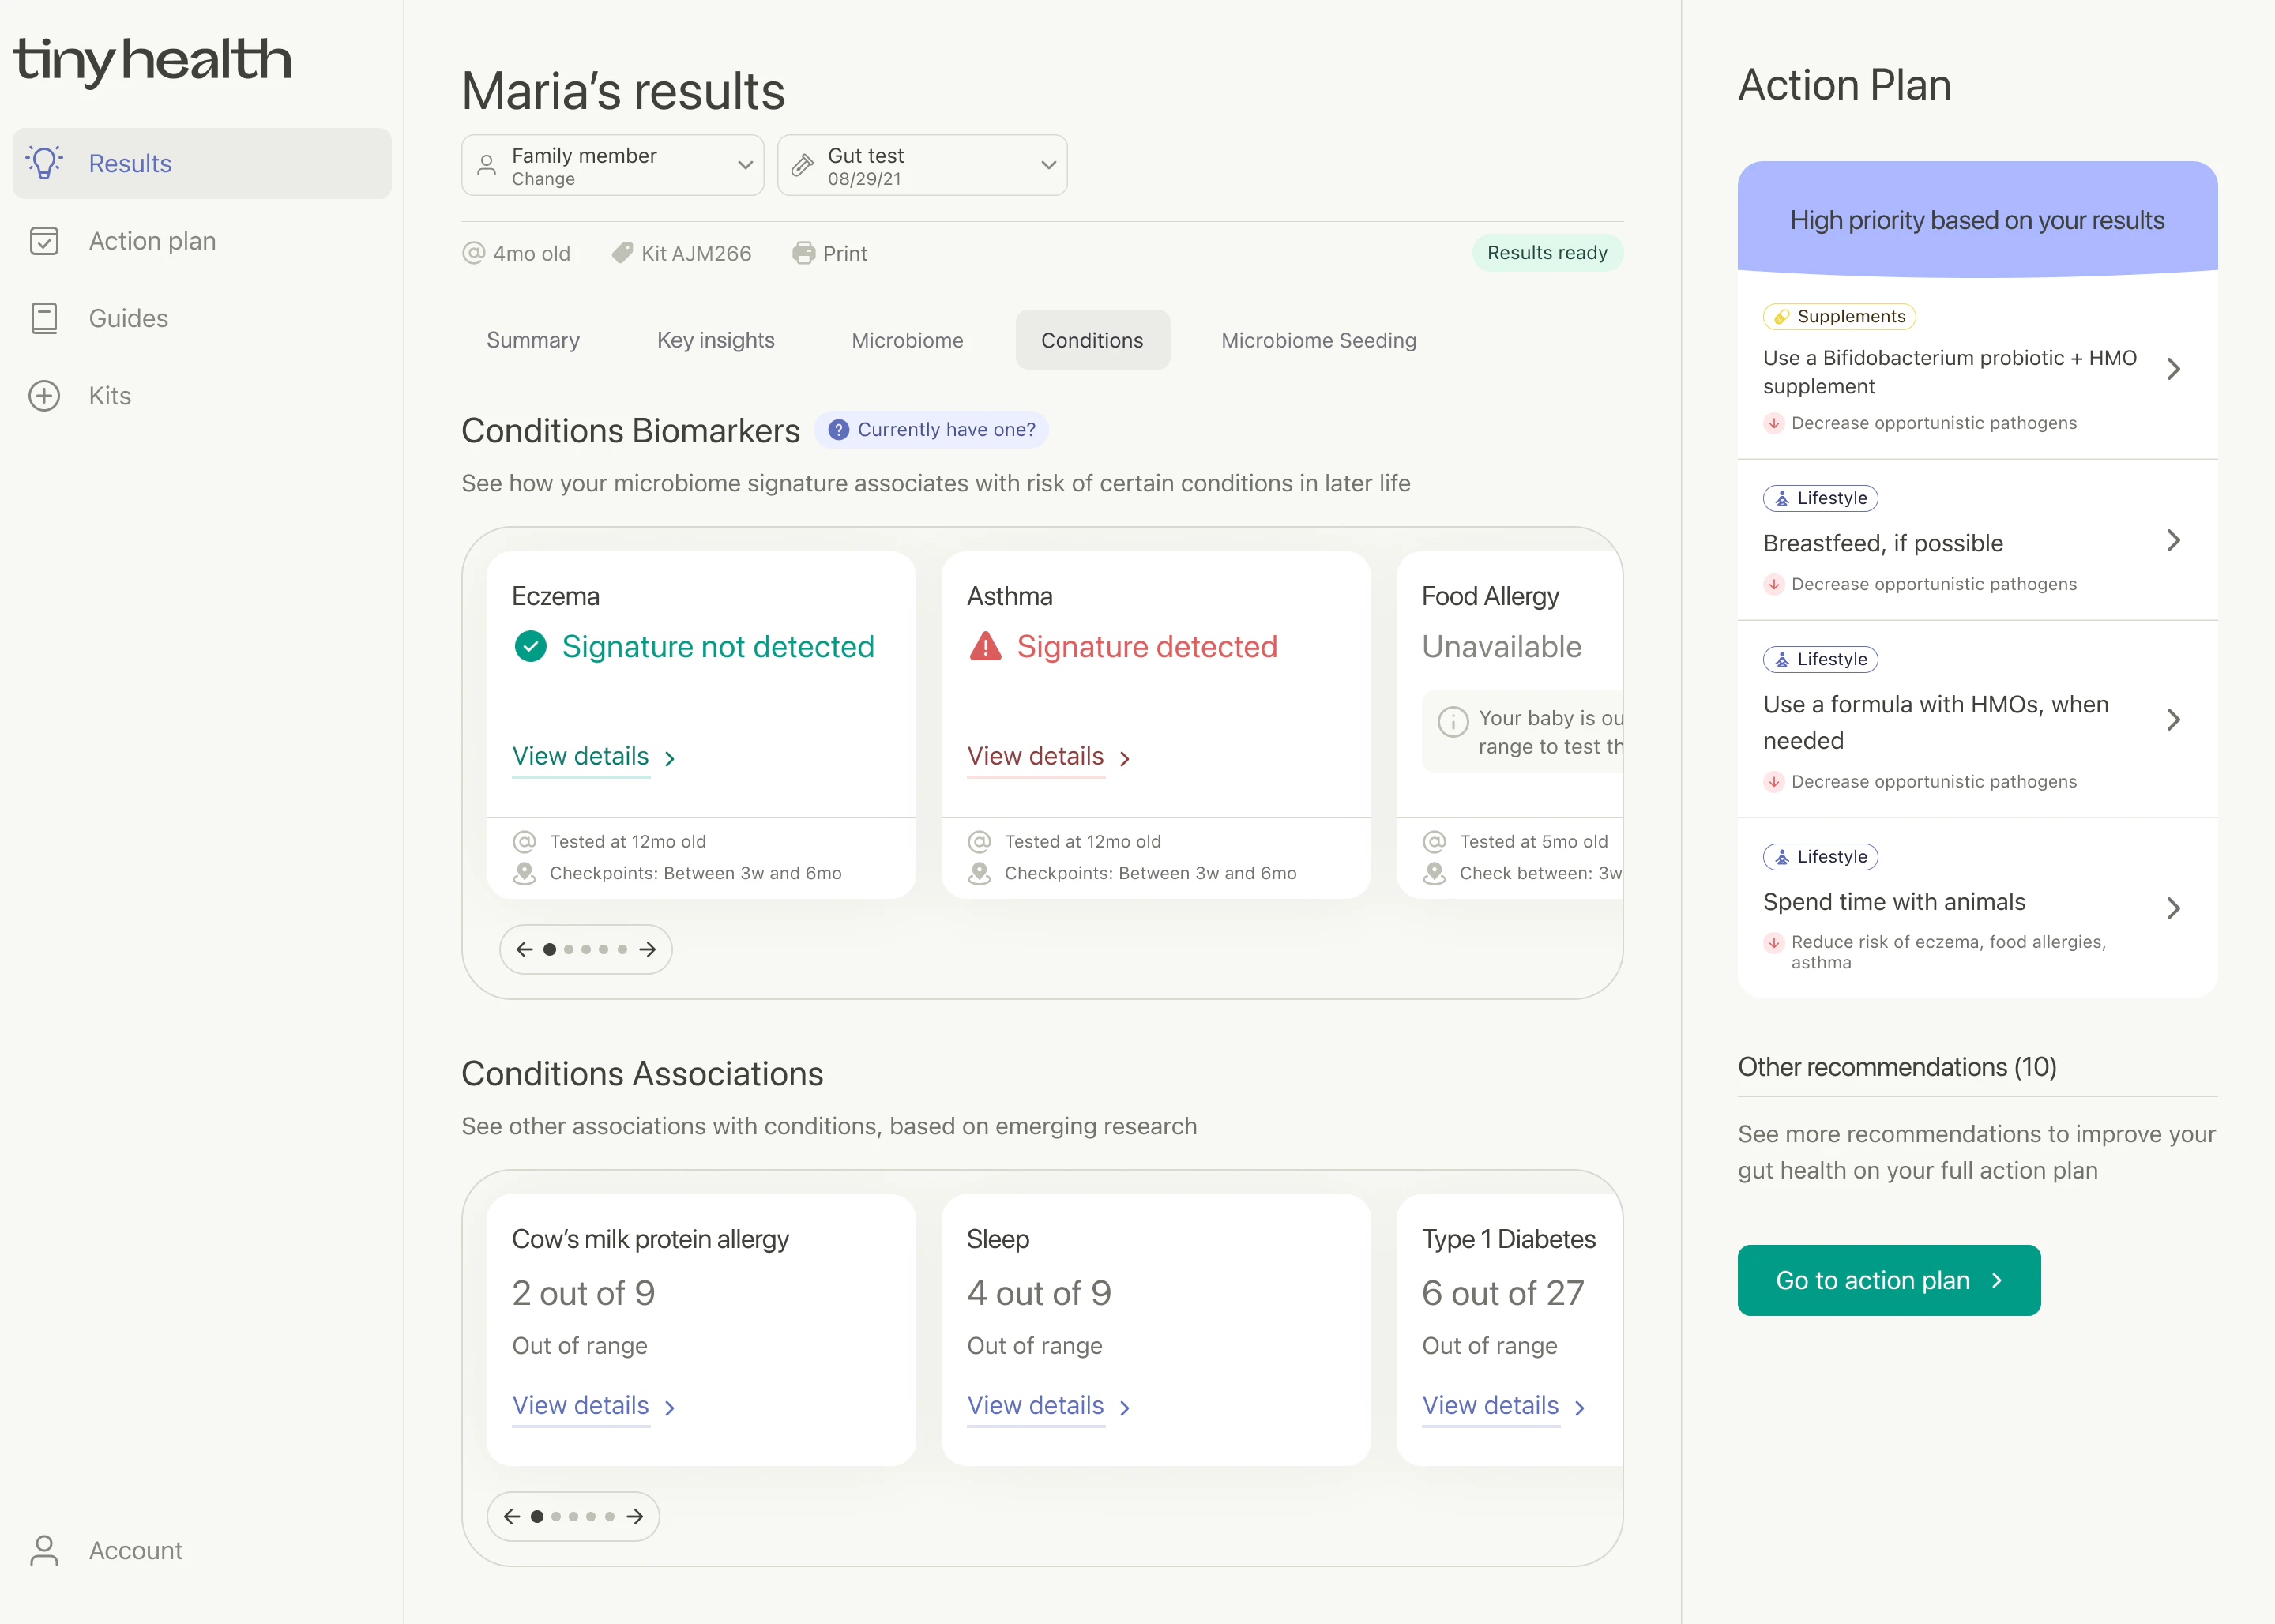
Task: Click the Print link
Action: click(830, 253)
